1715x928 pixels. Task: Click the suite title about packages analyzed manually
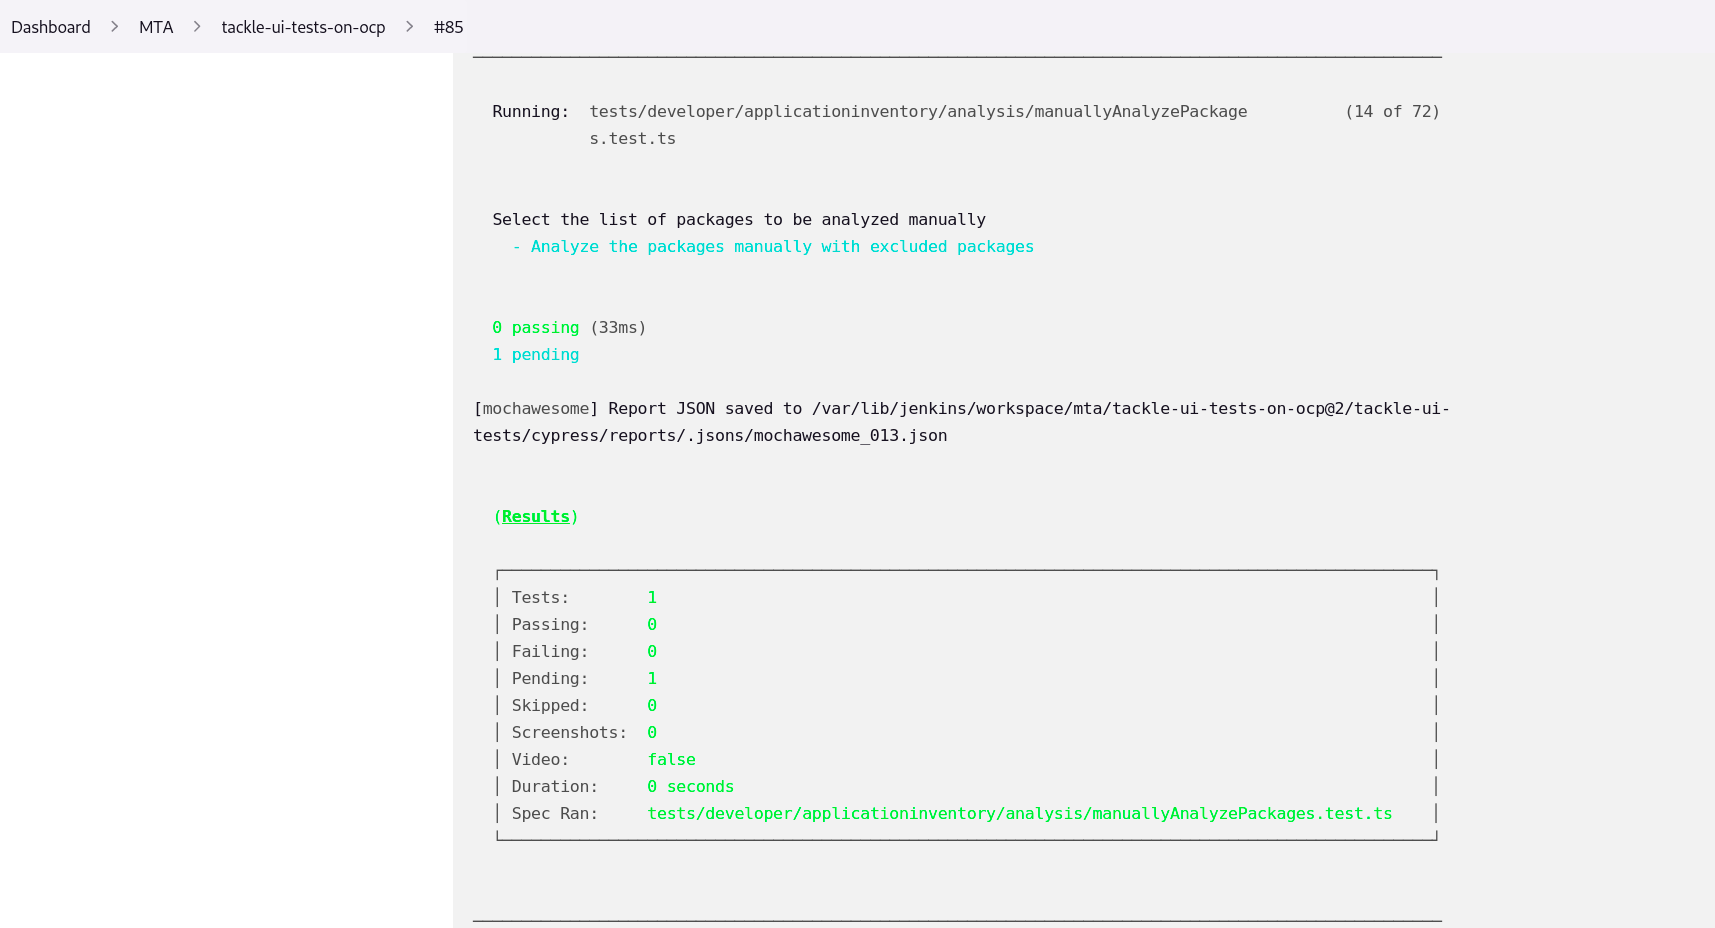pyautogui.click(x=739, y=220)
